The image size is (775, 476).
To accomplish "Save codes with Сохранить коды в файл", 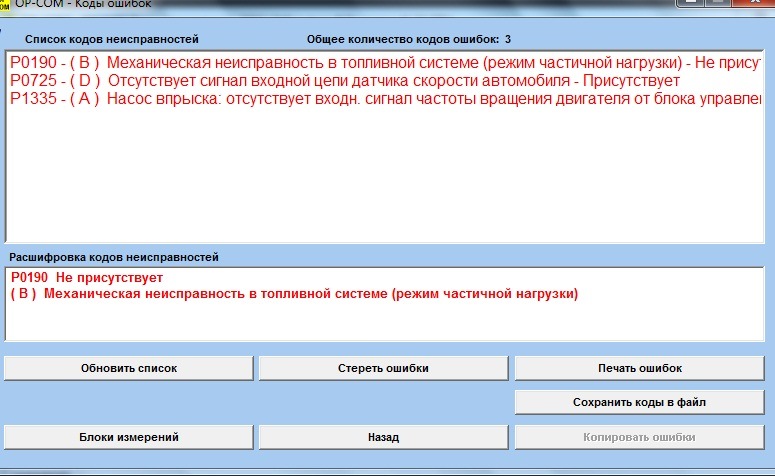I will [640, 402].
